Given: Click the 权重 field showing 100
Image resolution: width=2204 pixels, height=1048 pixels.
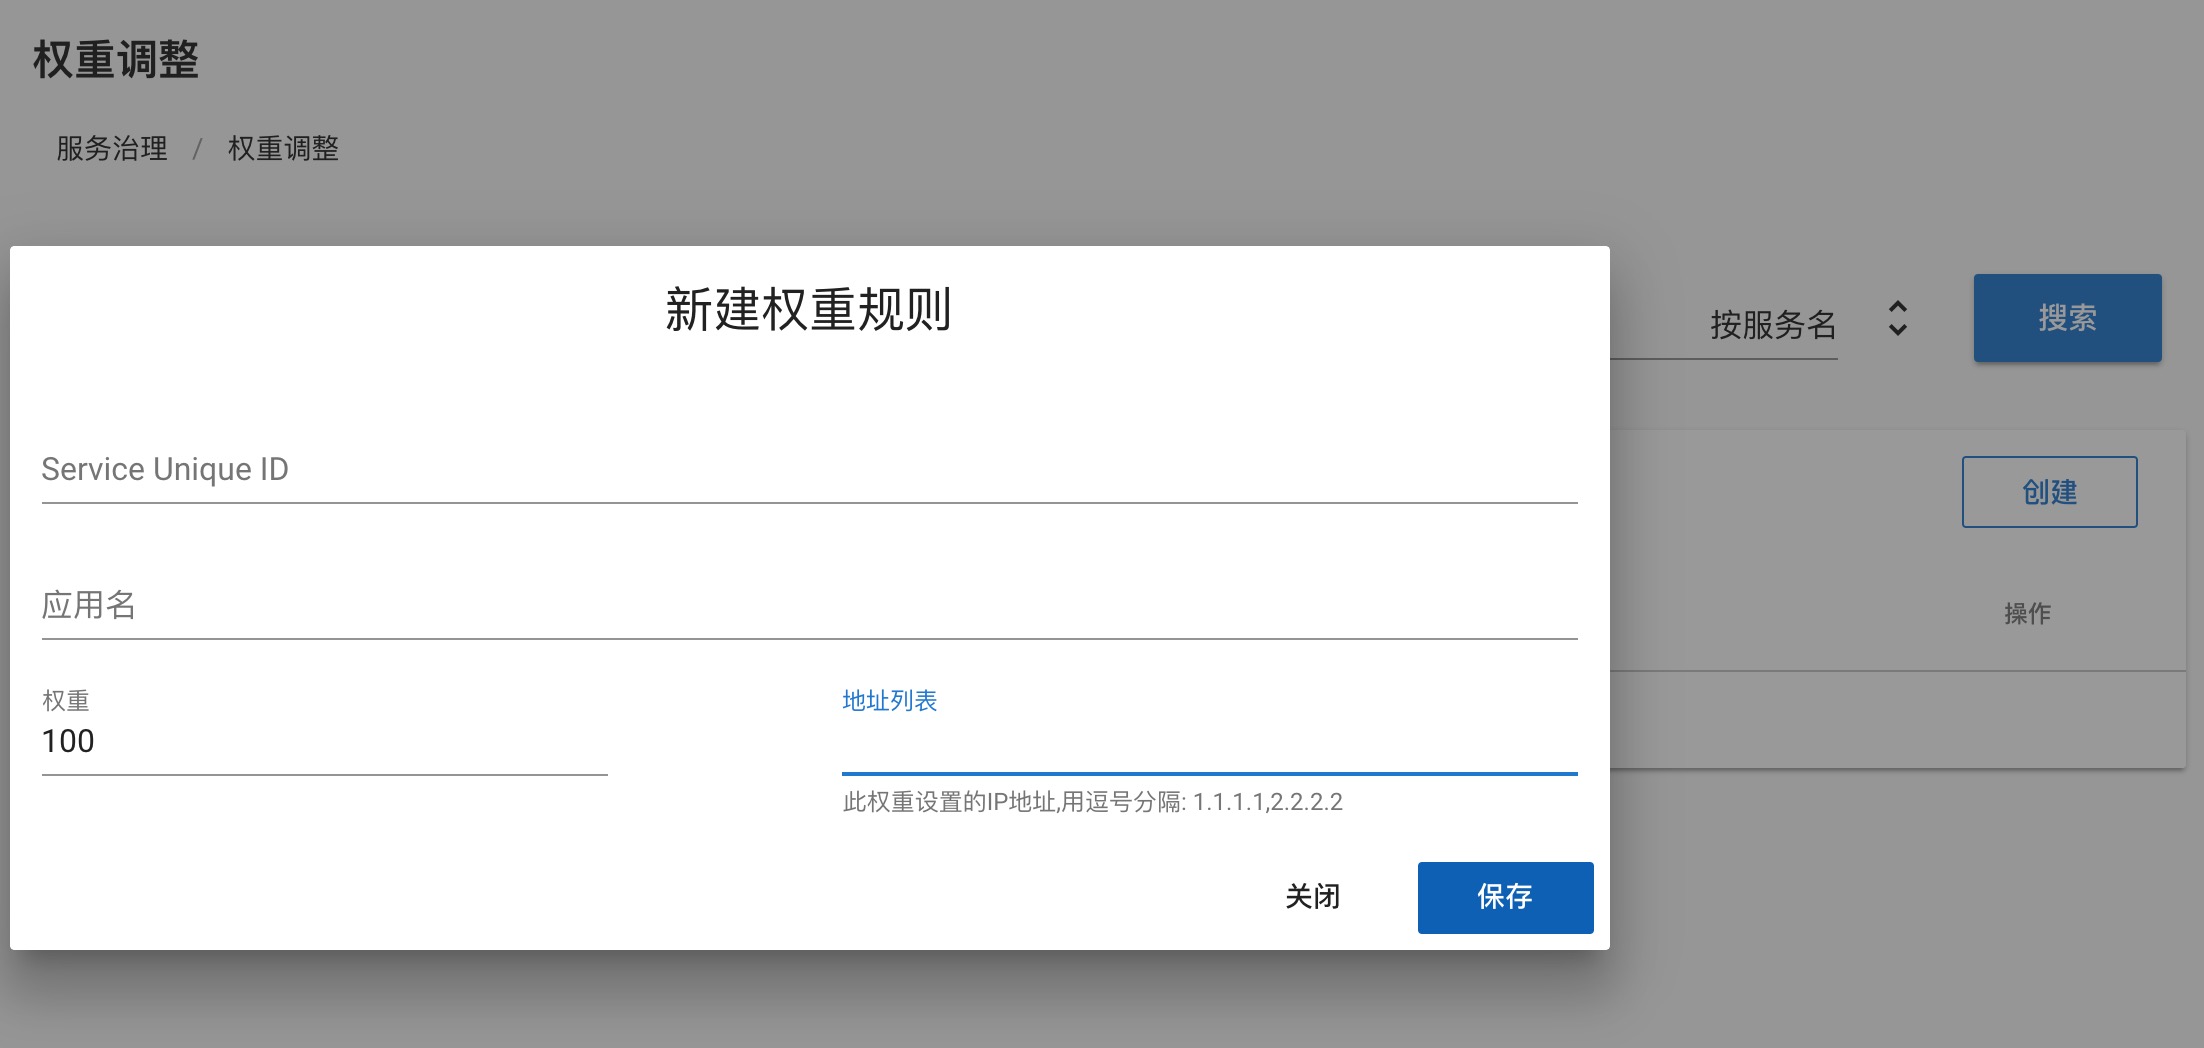Looking at the screenshot, I should [323, 741].
